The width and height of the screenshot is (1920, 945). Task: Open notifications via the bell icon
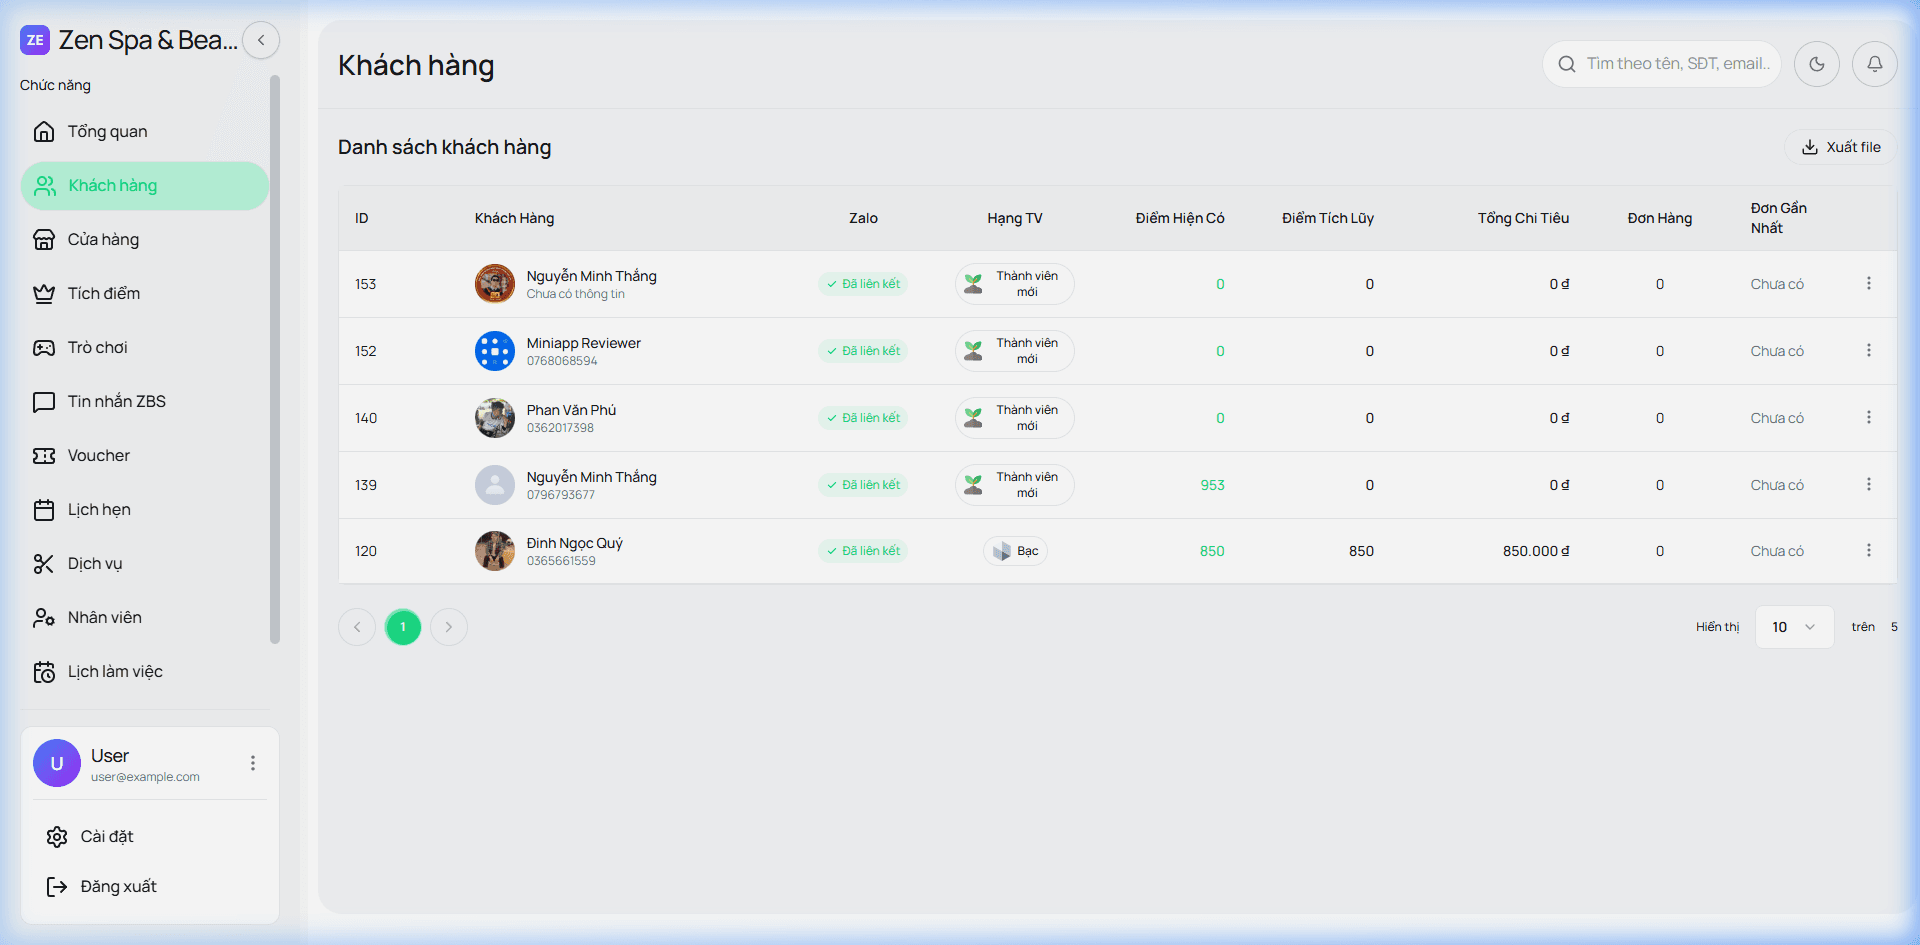coord(1874,64)
